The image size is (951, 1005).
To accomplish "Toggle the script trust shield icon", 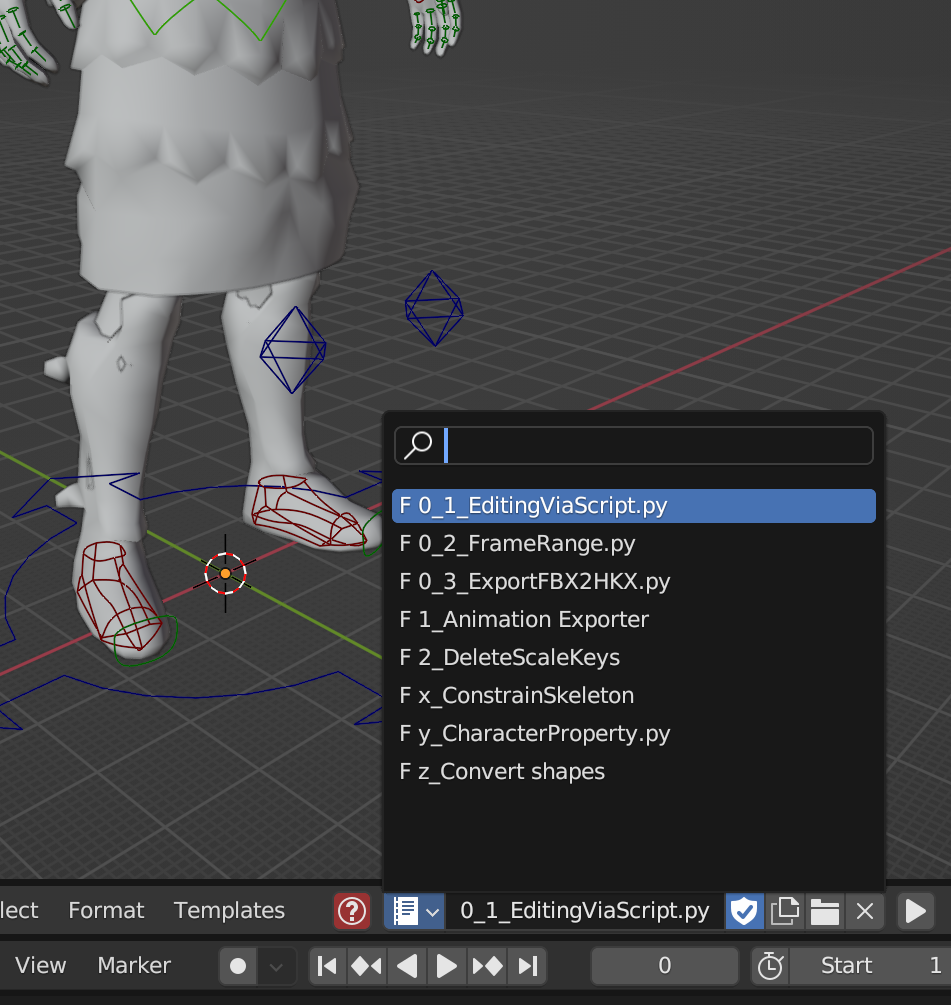I will pos(744,911).
